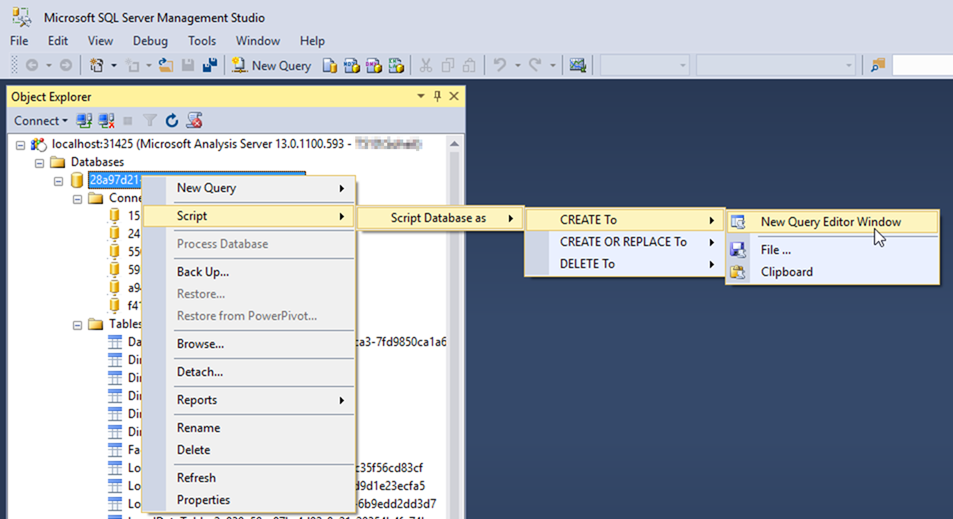The height and width of the screenshot is (519, 953).
Task: Select DELETE To submenu entry
Action: click(x=625, y=264)
